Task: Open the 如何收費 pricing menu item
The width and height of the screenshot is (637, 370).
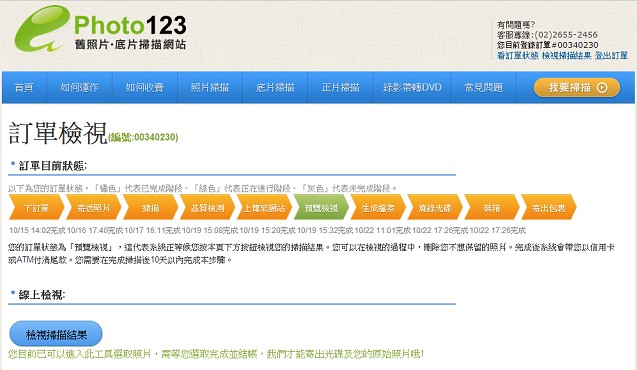Action: (x=145, y=87)
